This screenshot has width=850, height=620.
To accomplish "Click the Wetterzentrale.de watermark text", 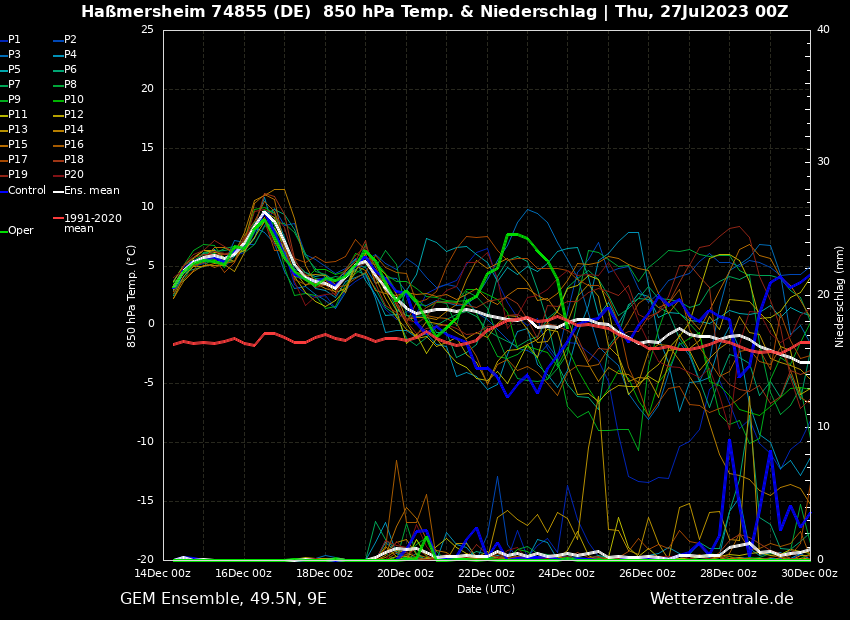I will (x=721, y=599).
